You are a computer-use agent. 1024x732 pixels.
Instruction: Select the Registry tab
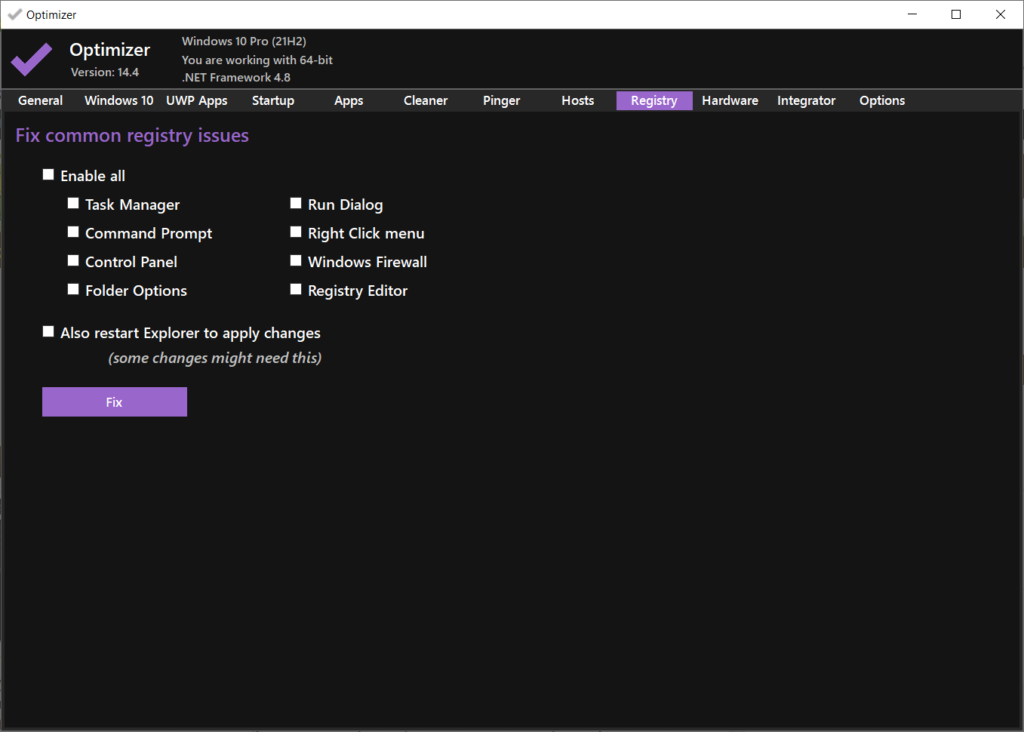point(654,101)
